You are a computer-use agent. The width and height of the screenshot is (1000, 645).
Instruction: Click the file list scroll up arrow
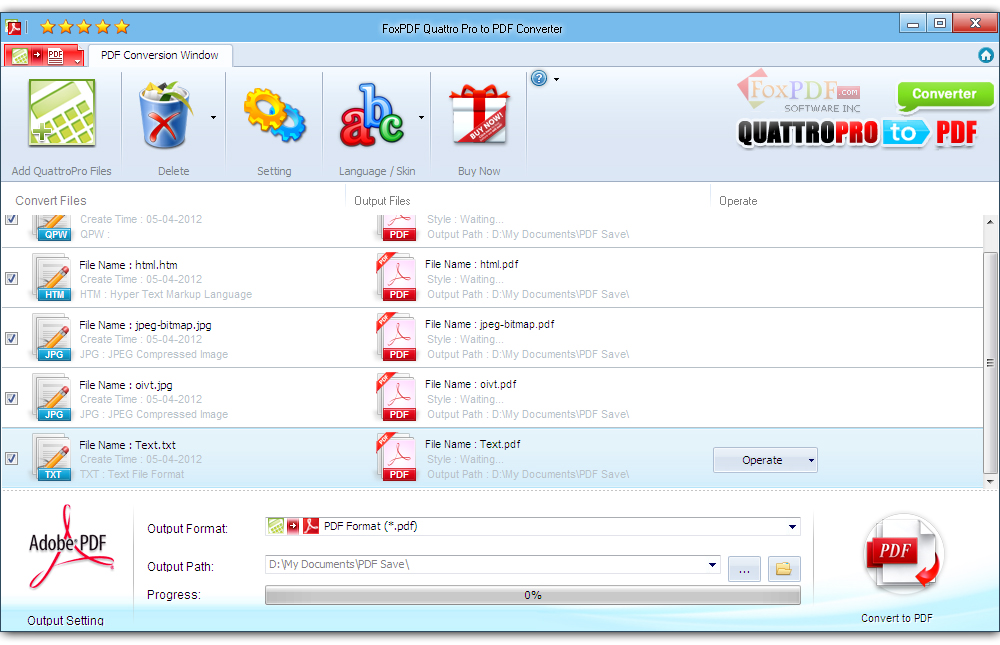990,222
